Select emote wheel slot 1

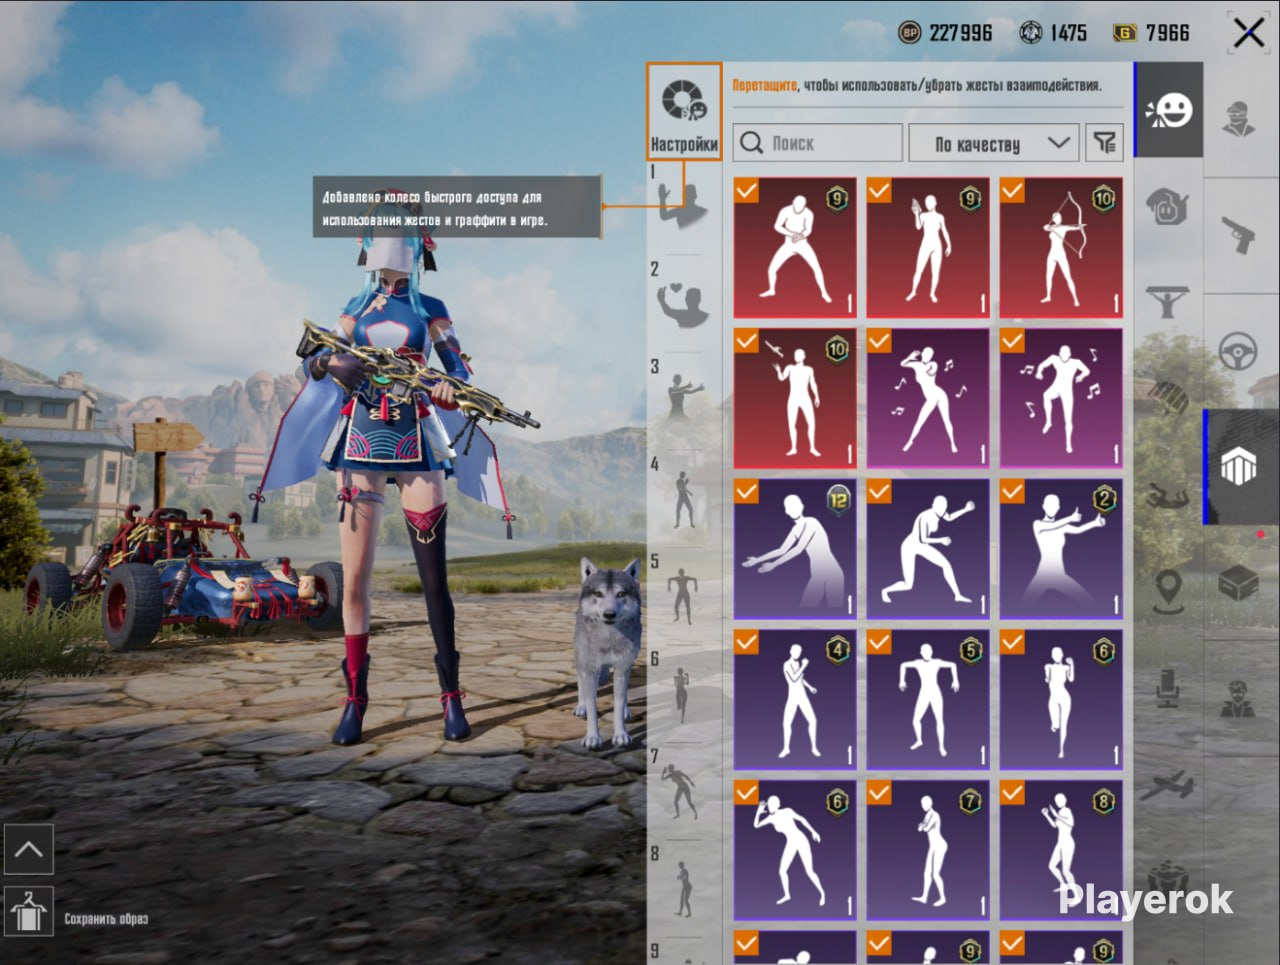pos(684,206)
